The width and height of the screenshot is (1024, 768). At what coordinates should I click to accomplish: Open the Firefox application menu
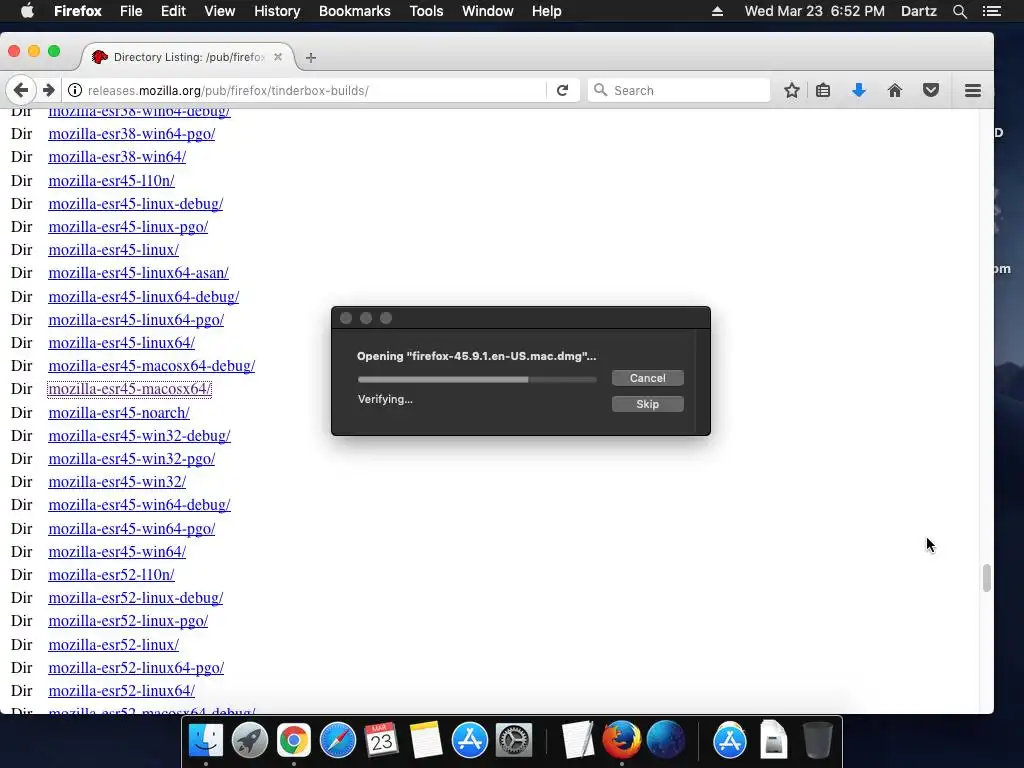(x=78, y=11)
